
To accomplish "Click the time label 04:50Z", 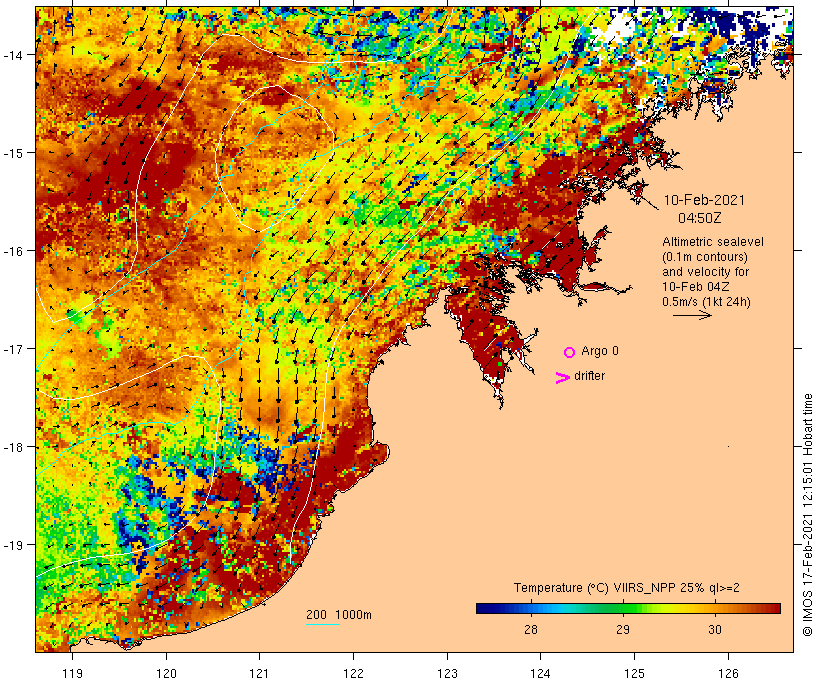I will 700,218.
